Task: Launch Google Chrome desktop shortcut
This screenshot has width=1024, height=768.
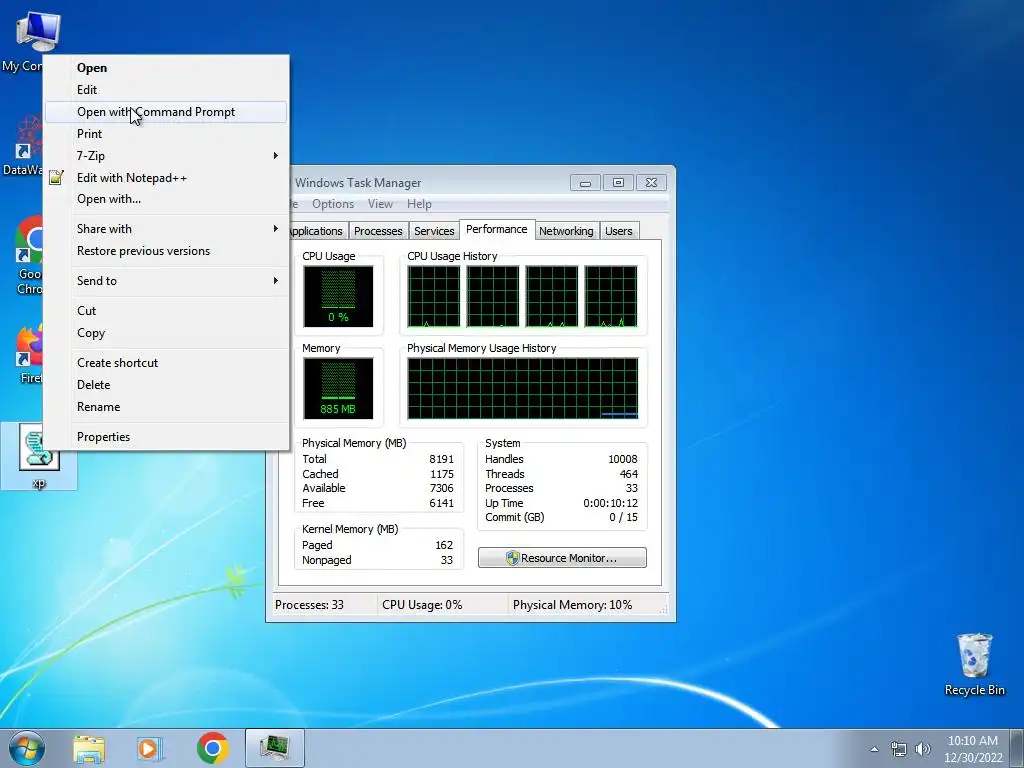Action: tap(29, 240)
